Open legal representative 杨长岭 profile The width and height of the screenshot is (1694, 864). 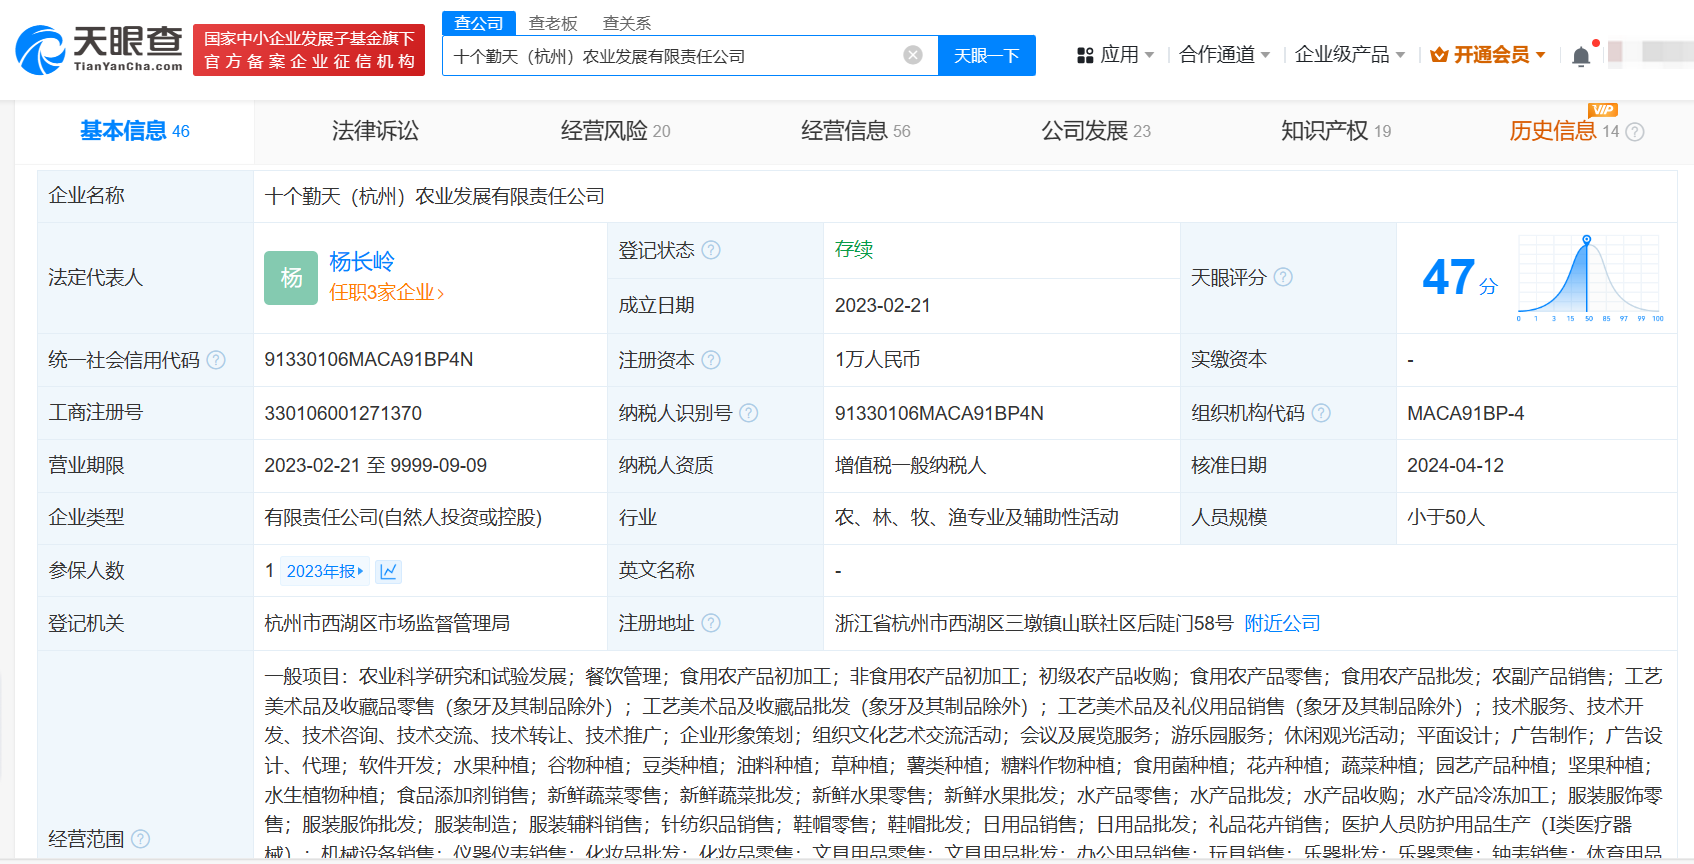(362, 262)
